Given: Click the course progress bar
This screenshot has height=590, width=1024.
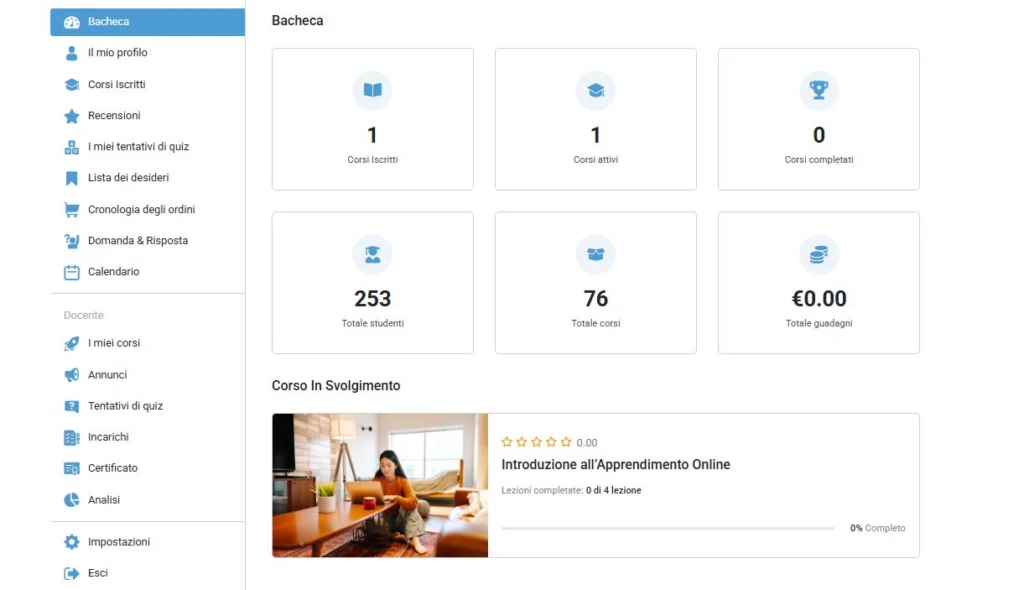Looking at the screenshot, I should click(667, 528).
